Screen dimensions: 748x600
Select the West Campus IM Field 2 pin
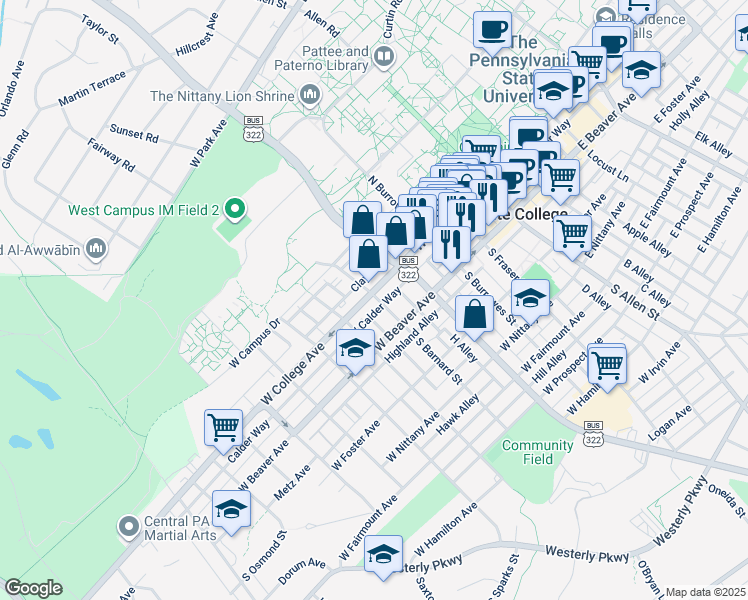click(236, 210)
